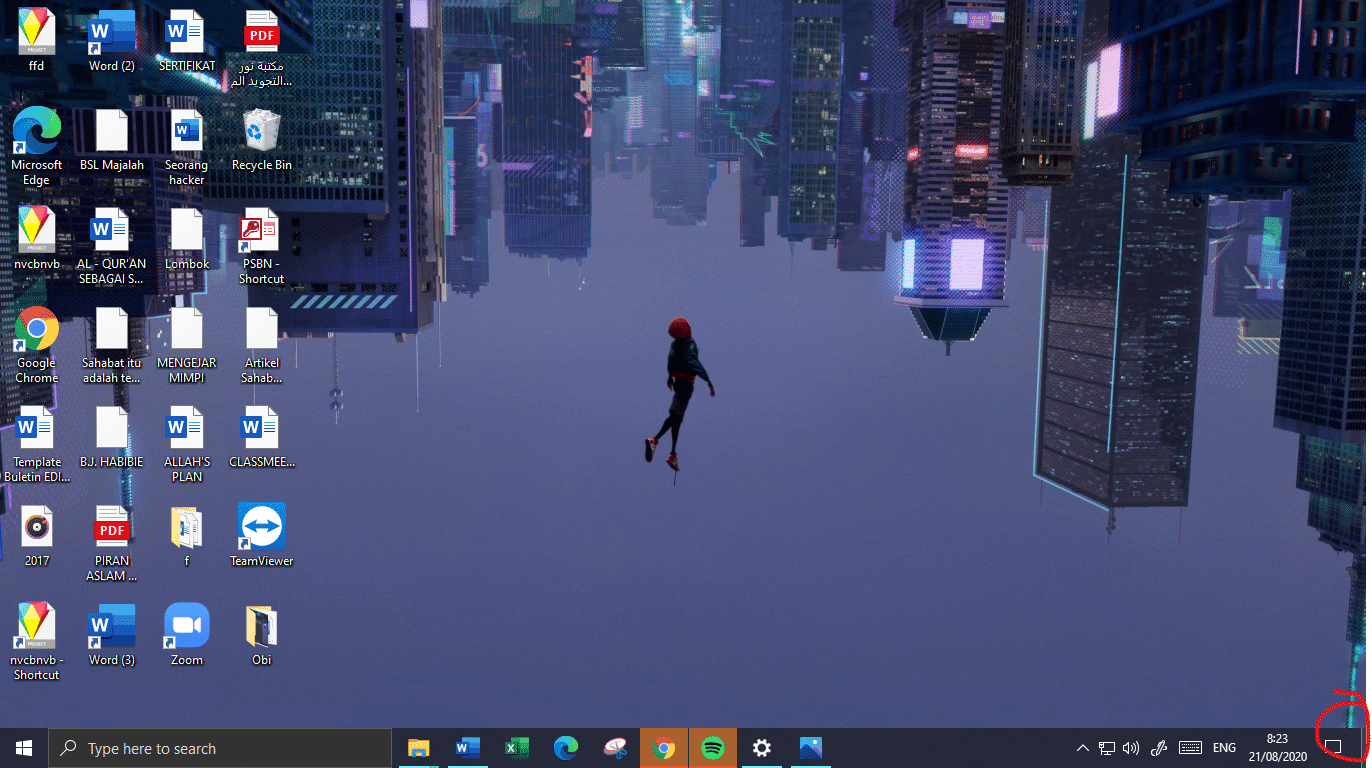
Task: Open the clock showing 8:23 21/08/2020
Action: (1276, 748)
